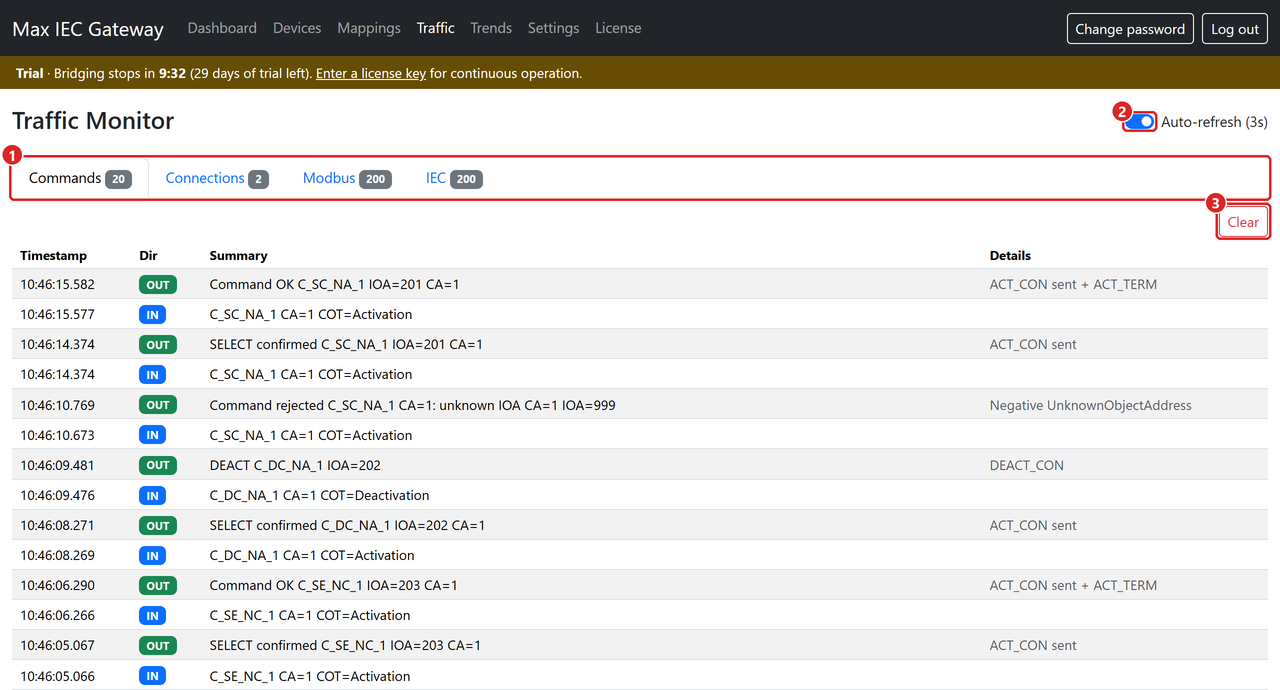The width and height of the screenshot is (1280, 690).
Task: Click the Auto-refresh (3s) label
Action: click(x=1214, y=122)
